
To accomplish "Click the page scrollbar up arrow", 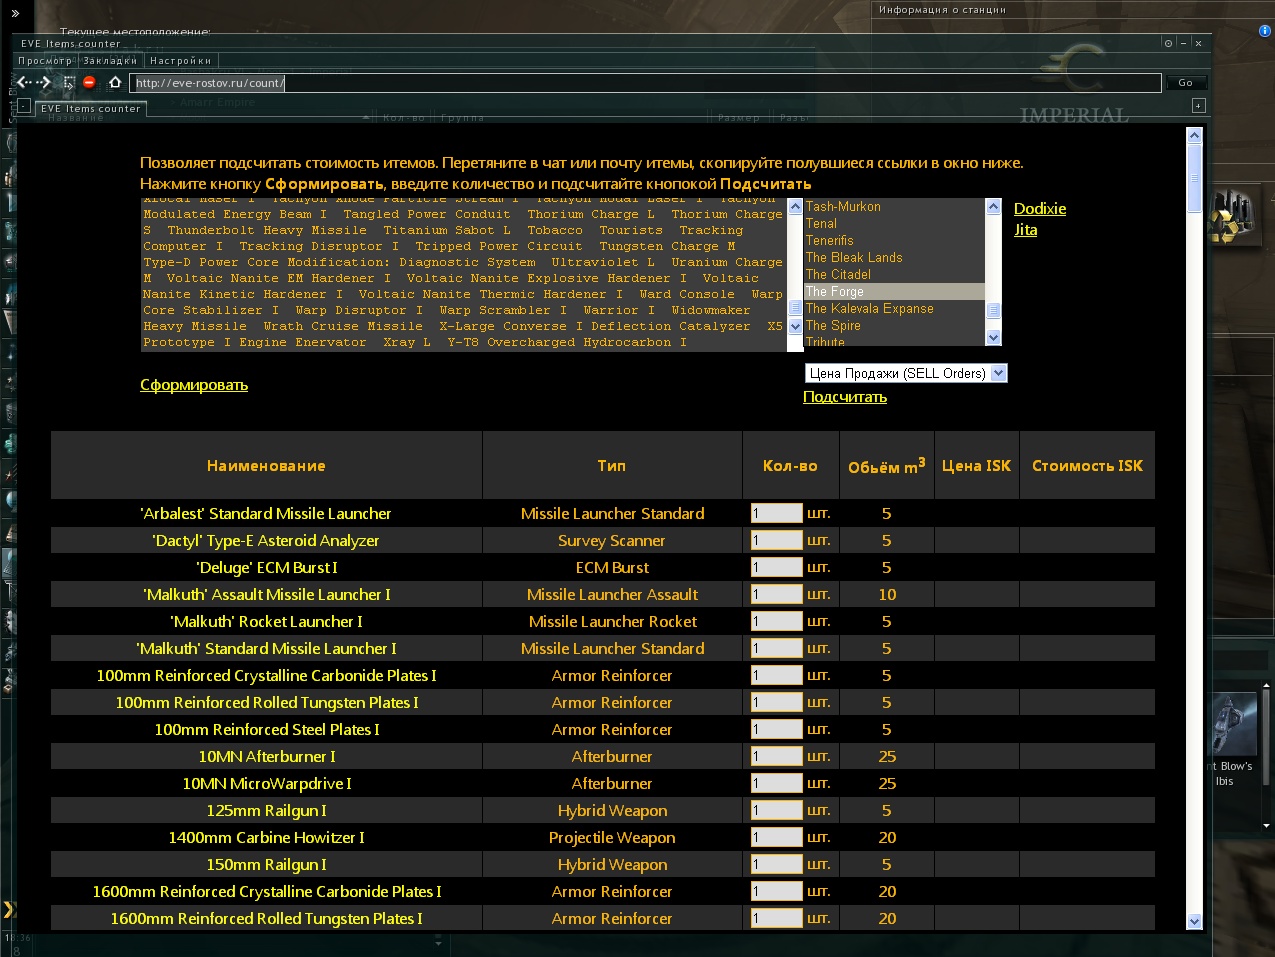I will click(1194, 135).
